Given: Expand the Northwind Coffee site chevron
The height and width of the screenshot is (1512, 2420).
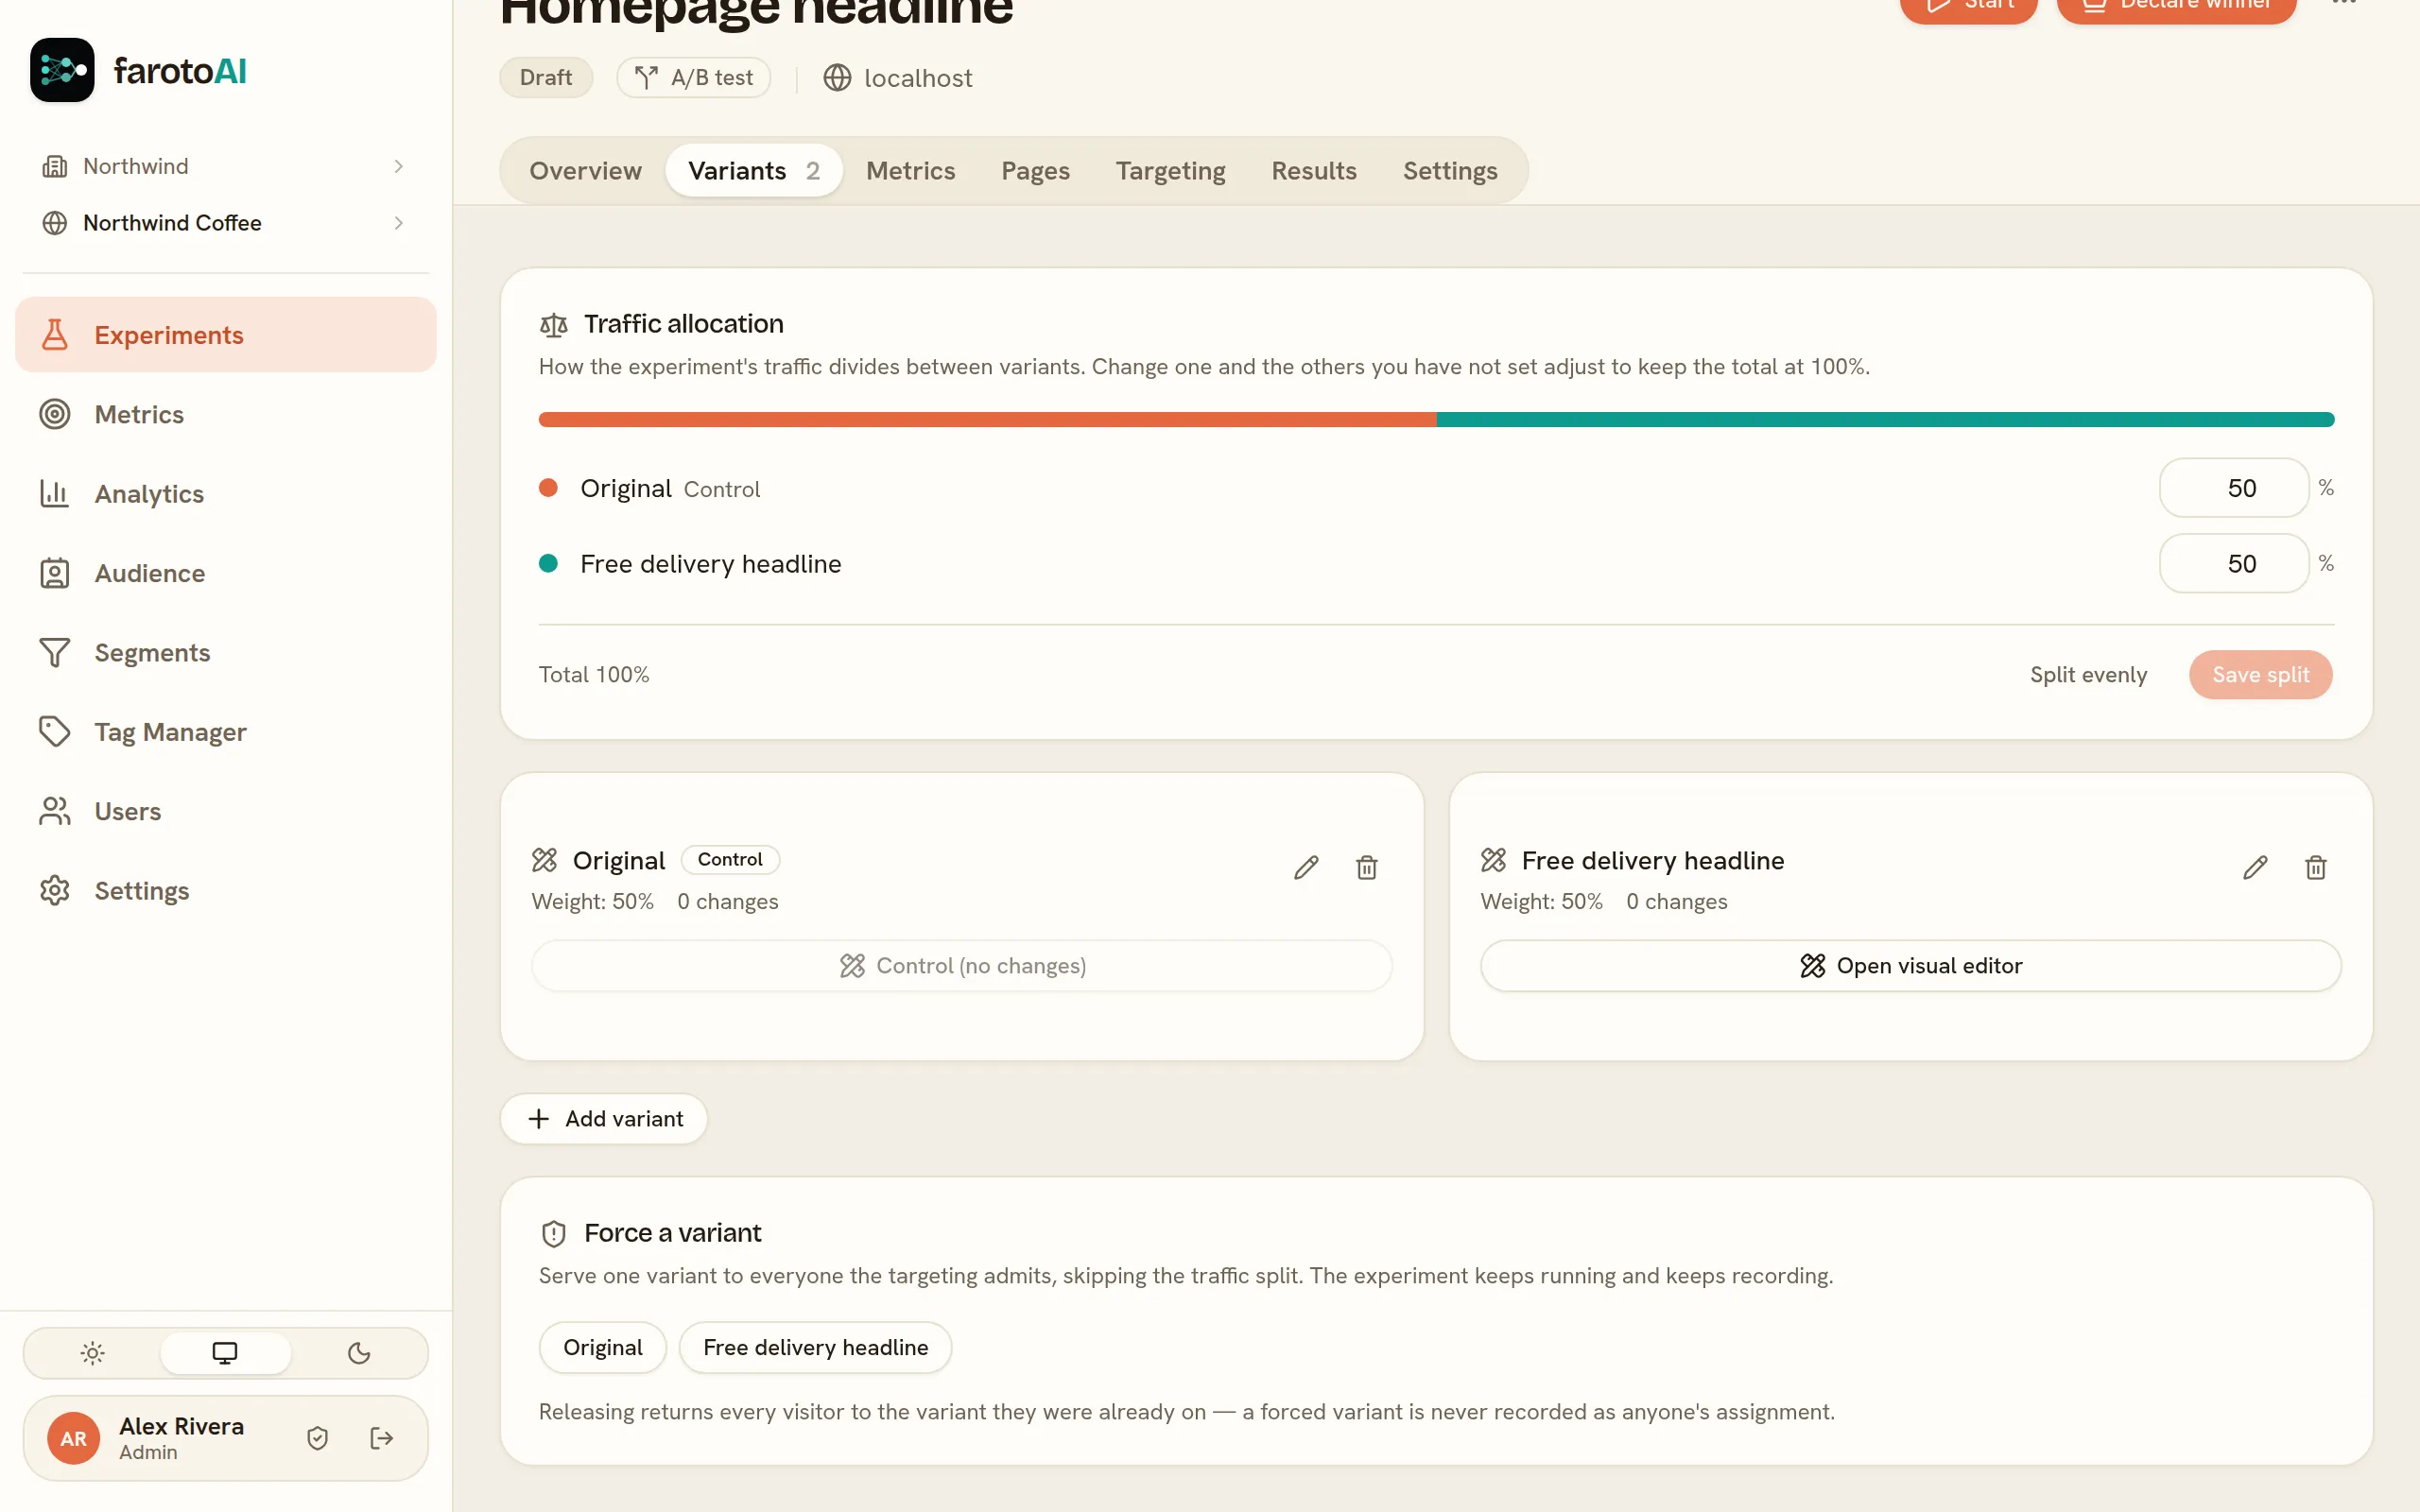Looking at the screenshot, I should [x=398, y=223].
